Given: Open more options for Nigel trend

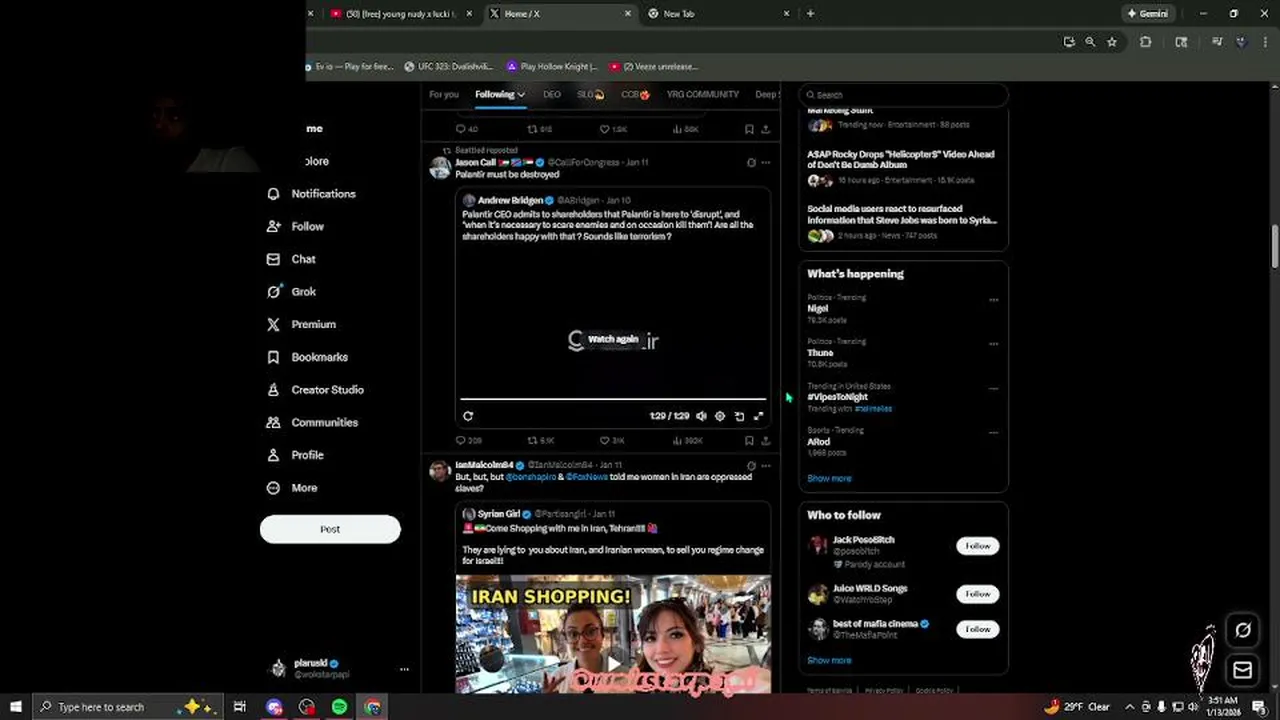Looking at the screenshot, I should (x=993, y=300).
